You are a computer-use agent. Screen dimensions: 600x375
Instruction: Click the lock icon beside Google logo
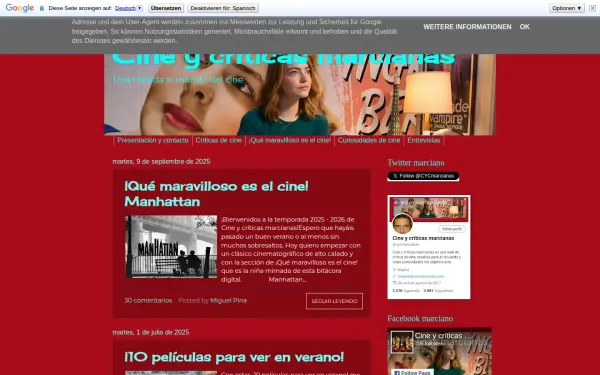pyautogui.click(x=42, y=8)
